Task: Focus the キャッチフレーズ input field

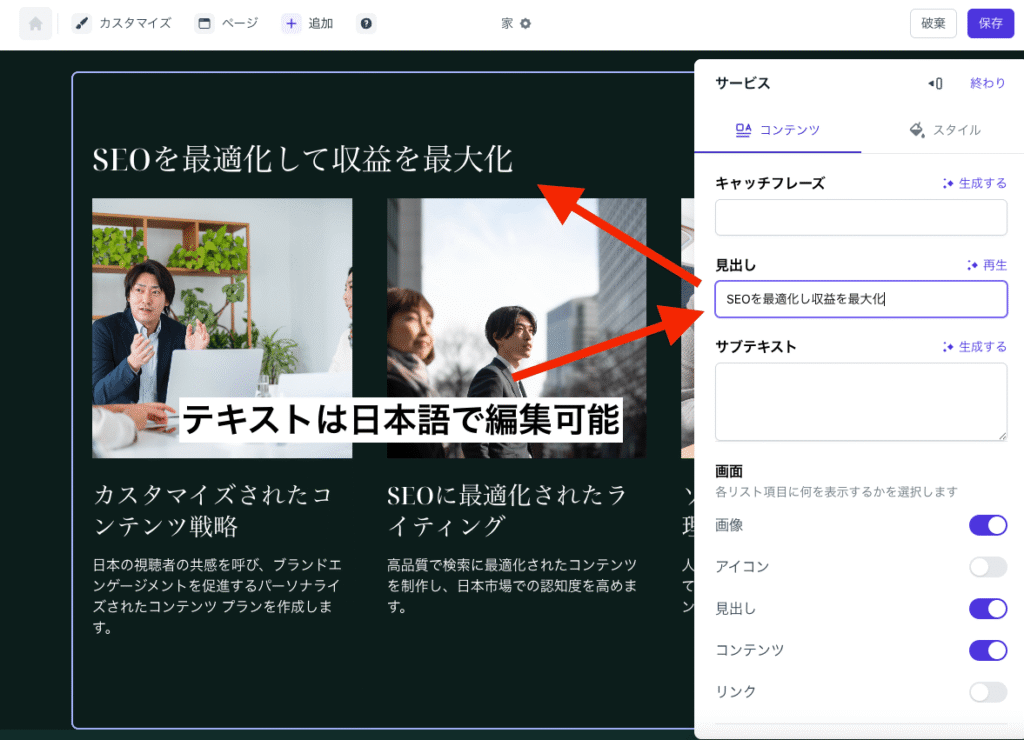Action: pyautogui.click(x=861, y=217)
